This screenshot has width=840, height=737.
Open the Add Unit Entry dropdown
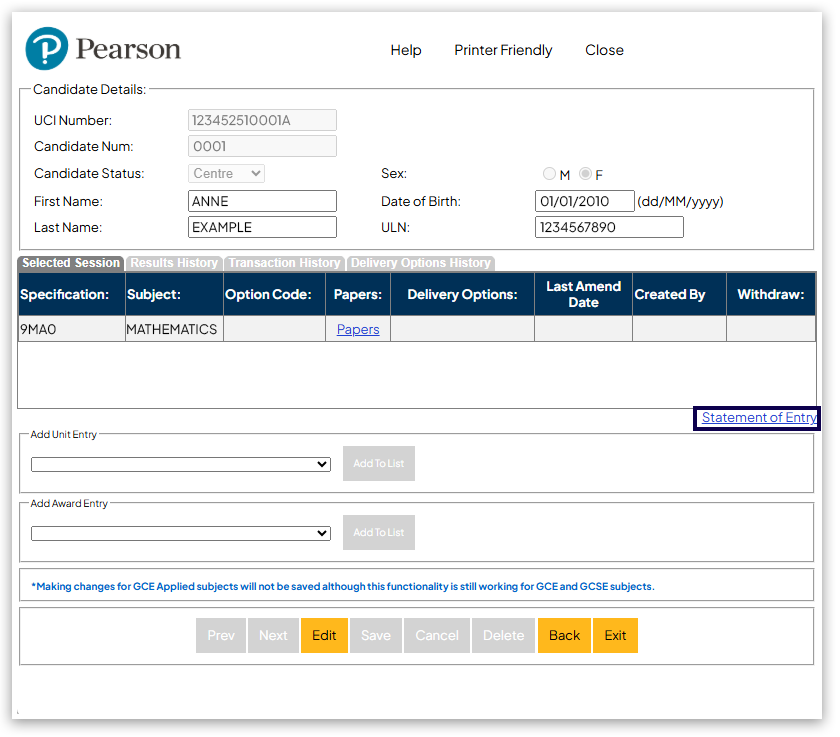(x=180, y=464)
